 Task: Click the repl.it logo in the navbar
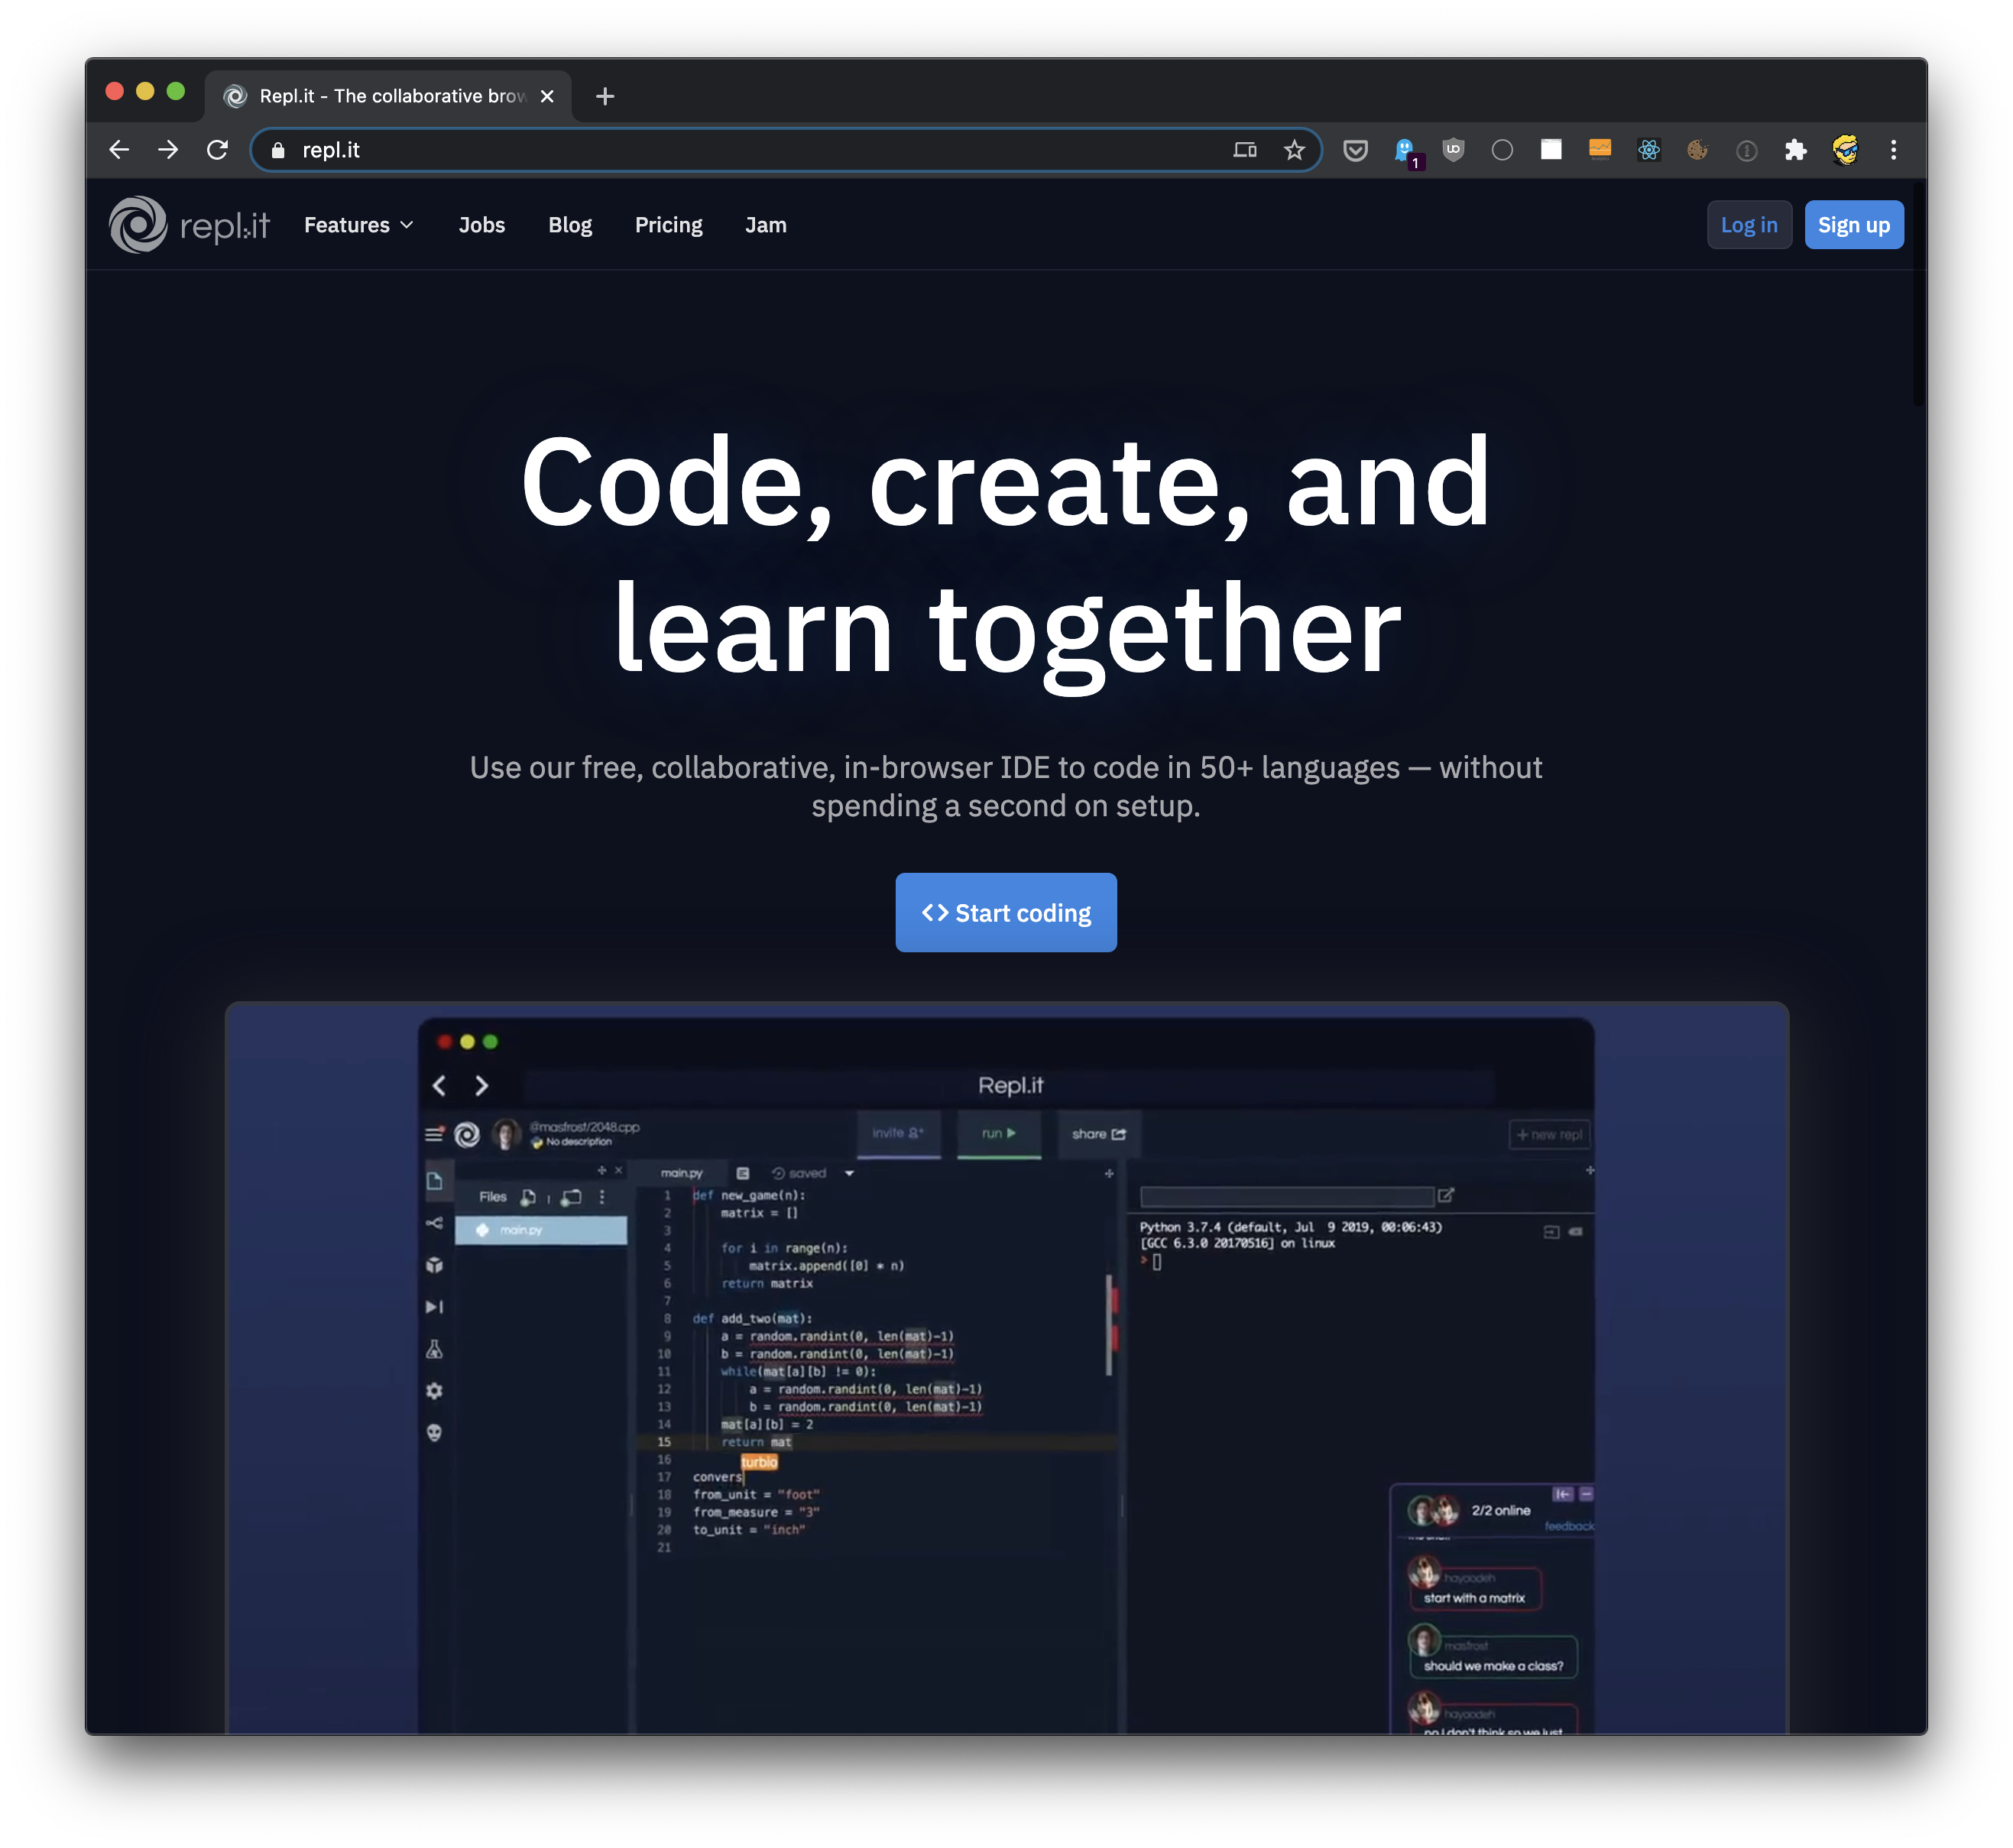point(189,225)
